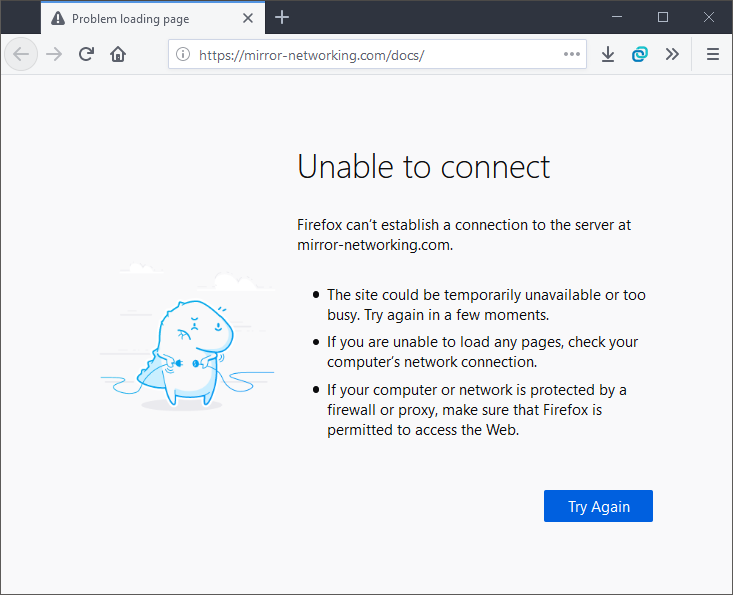Open the downloads panel

[608, 54]
